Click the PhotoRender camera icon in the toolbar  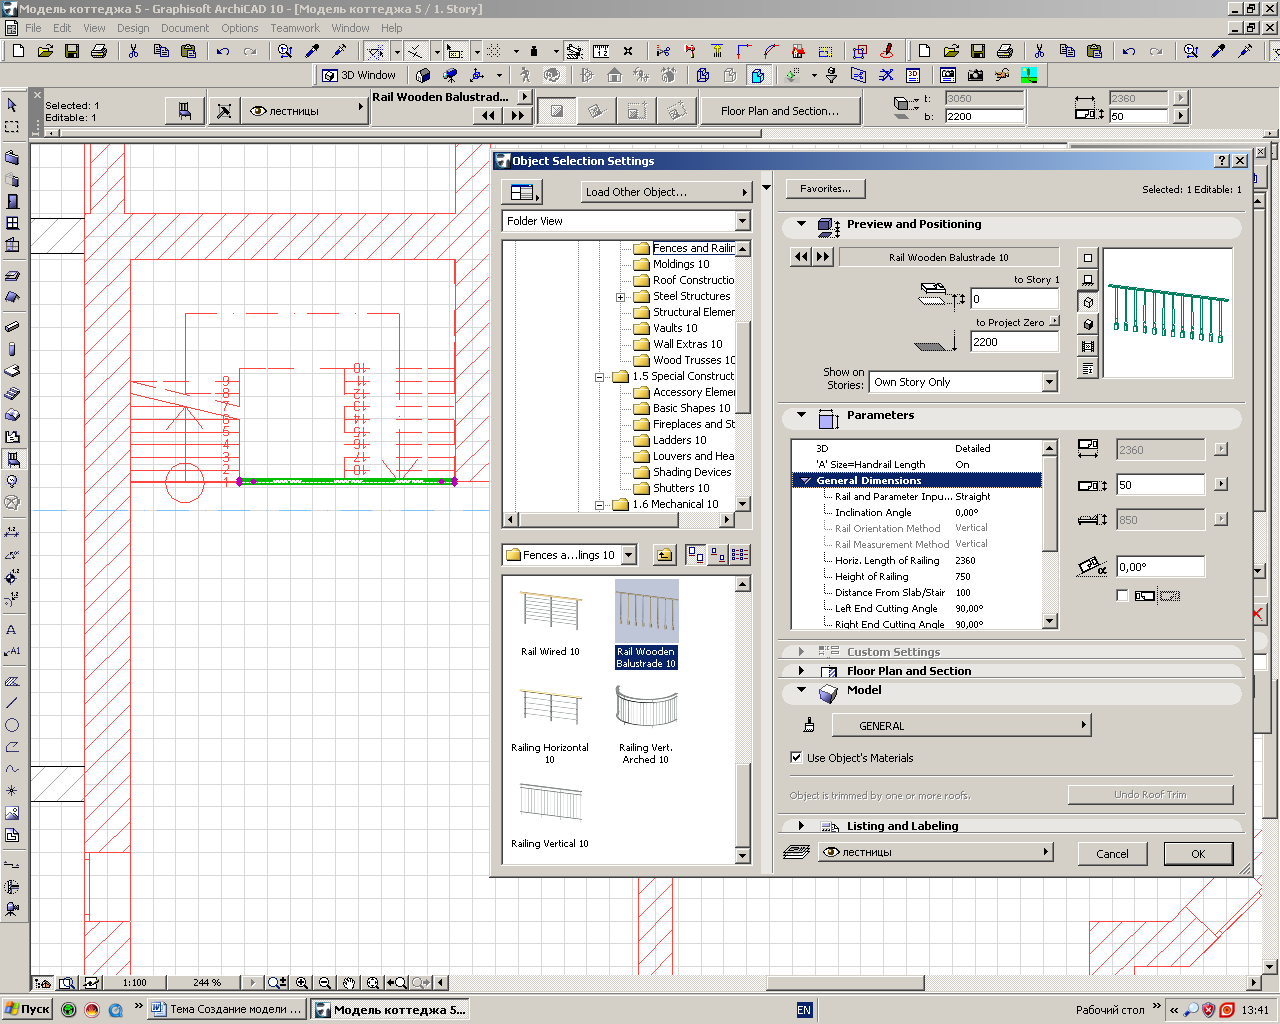[x=975, y=75]
